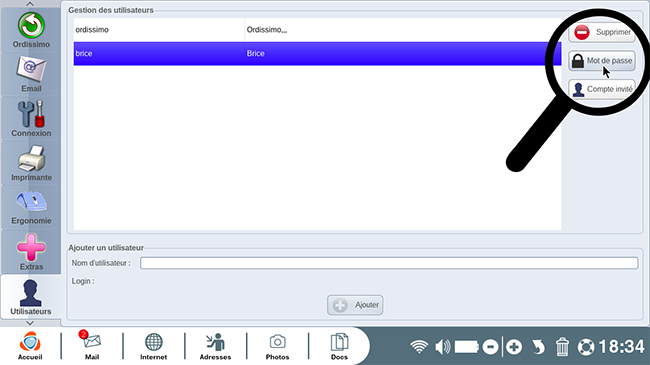Click the Wi-Fi status icon
The height and width of the screenshot is (365, 650).
pyautogui.click(x=419, y=347)
